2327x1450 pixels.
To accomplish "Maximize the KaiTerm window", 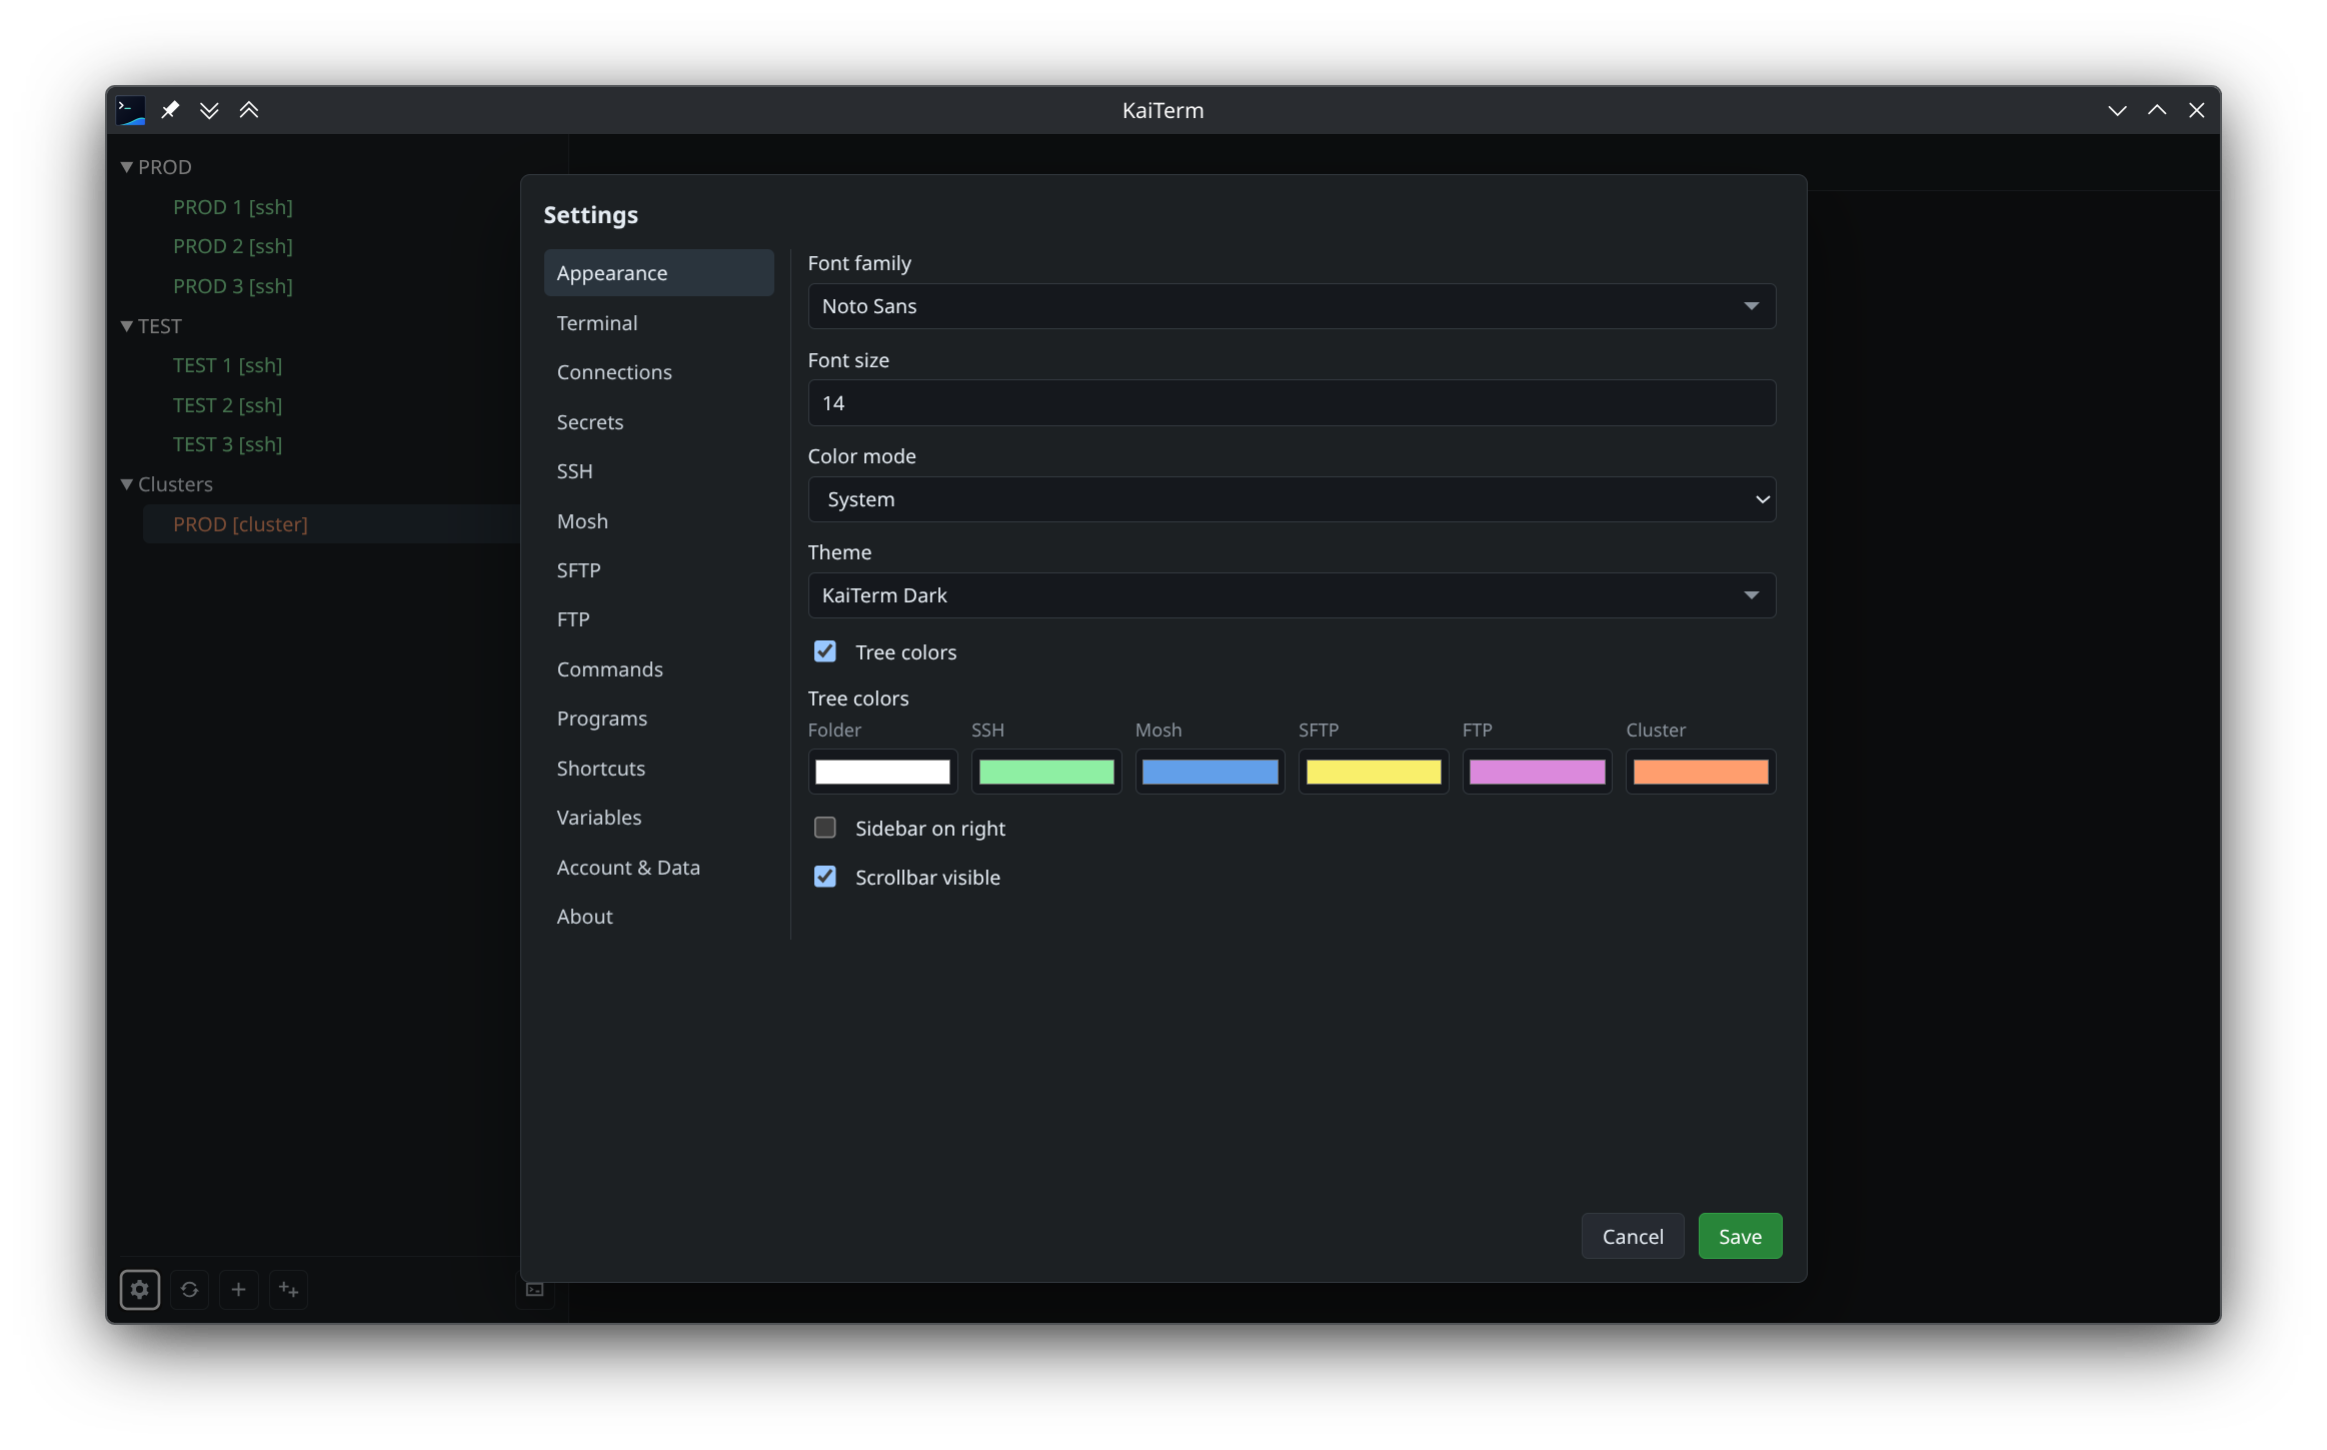I will [x=2157, y=110].
